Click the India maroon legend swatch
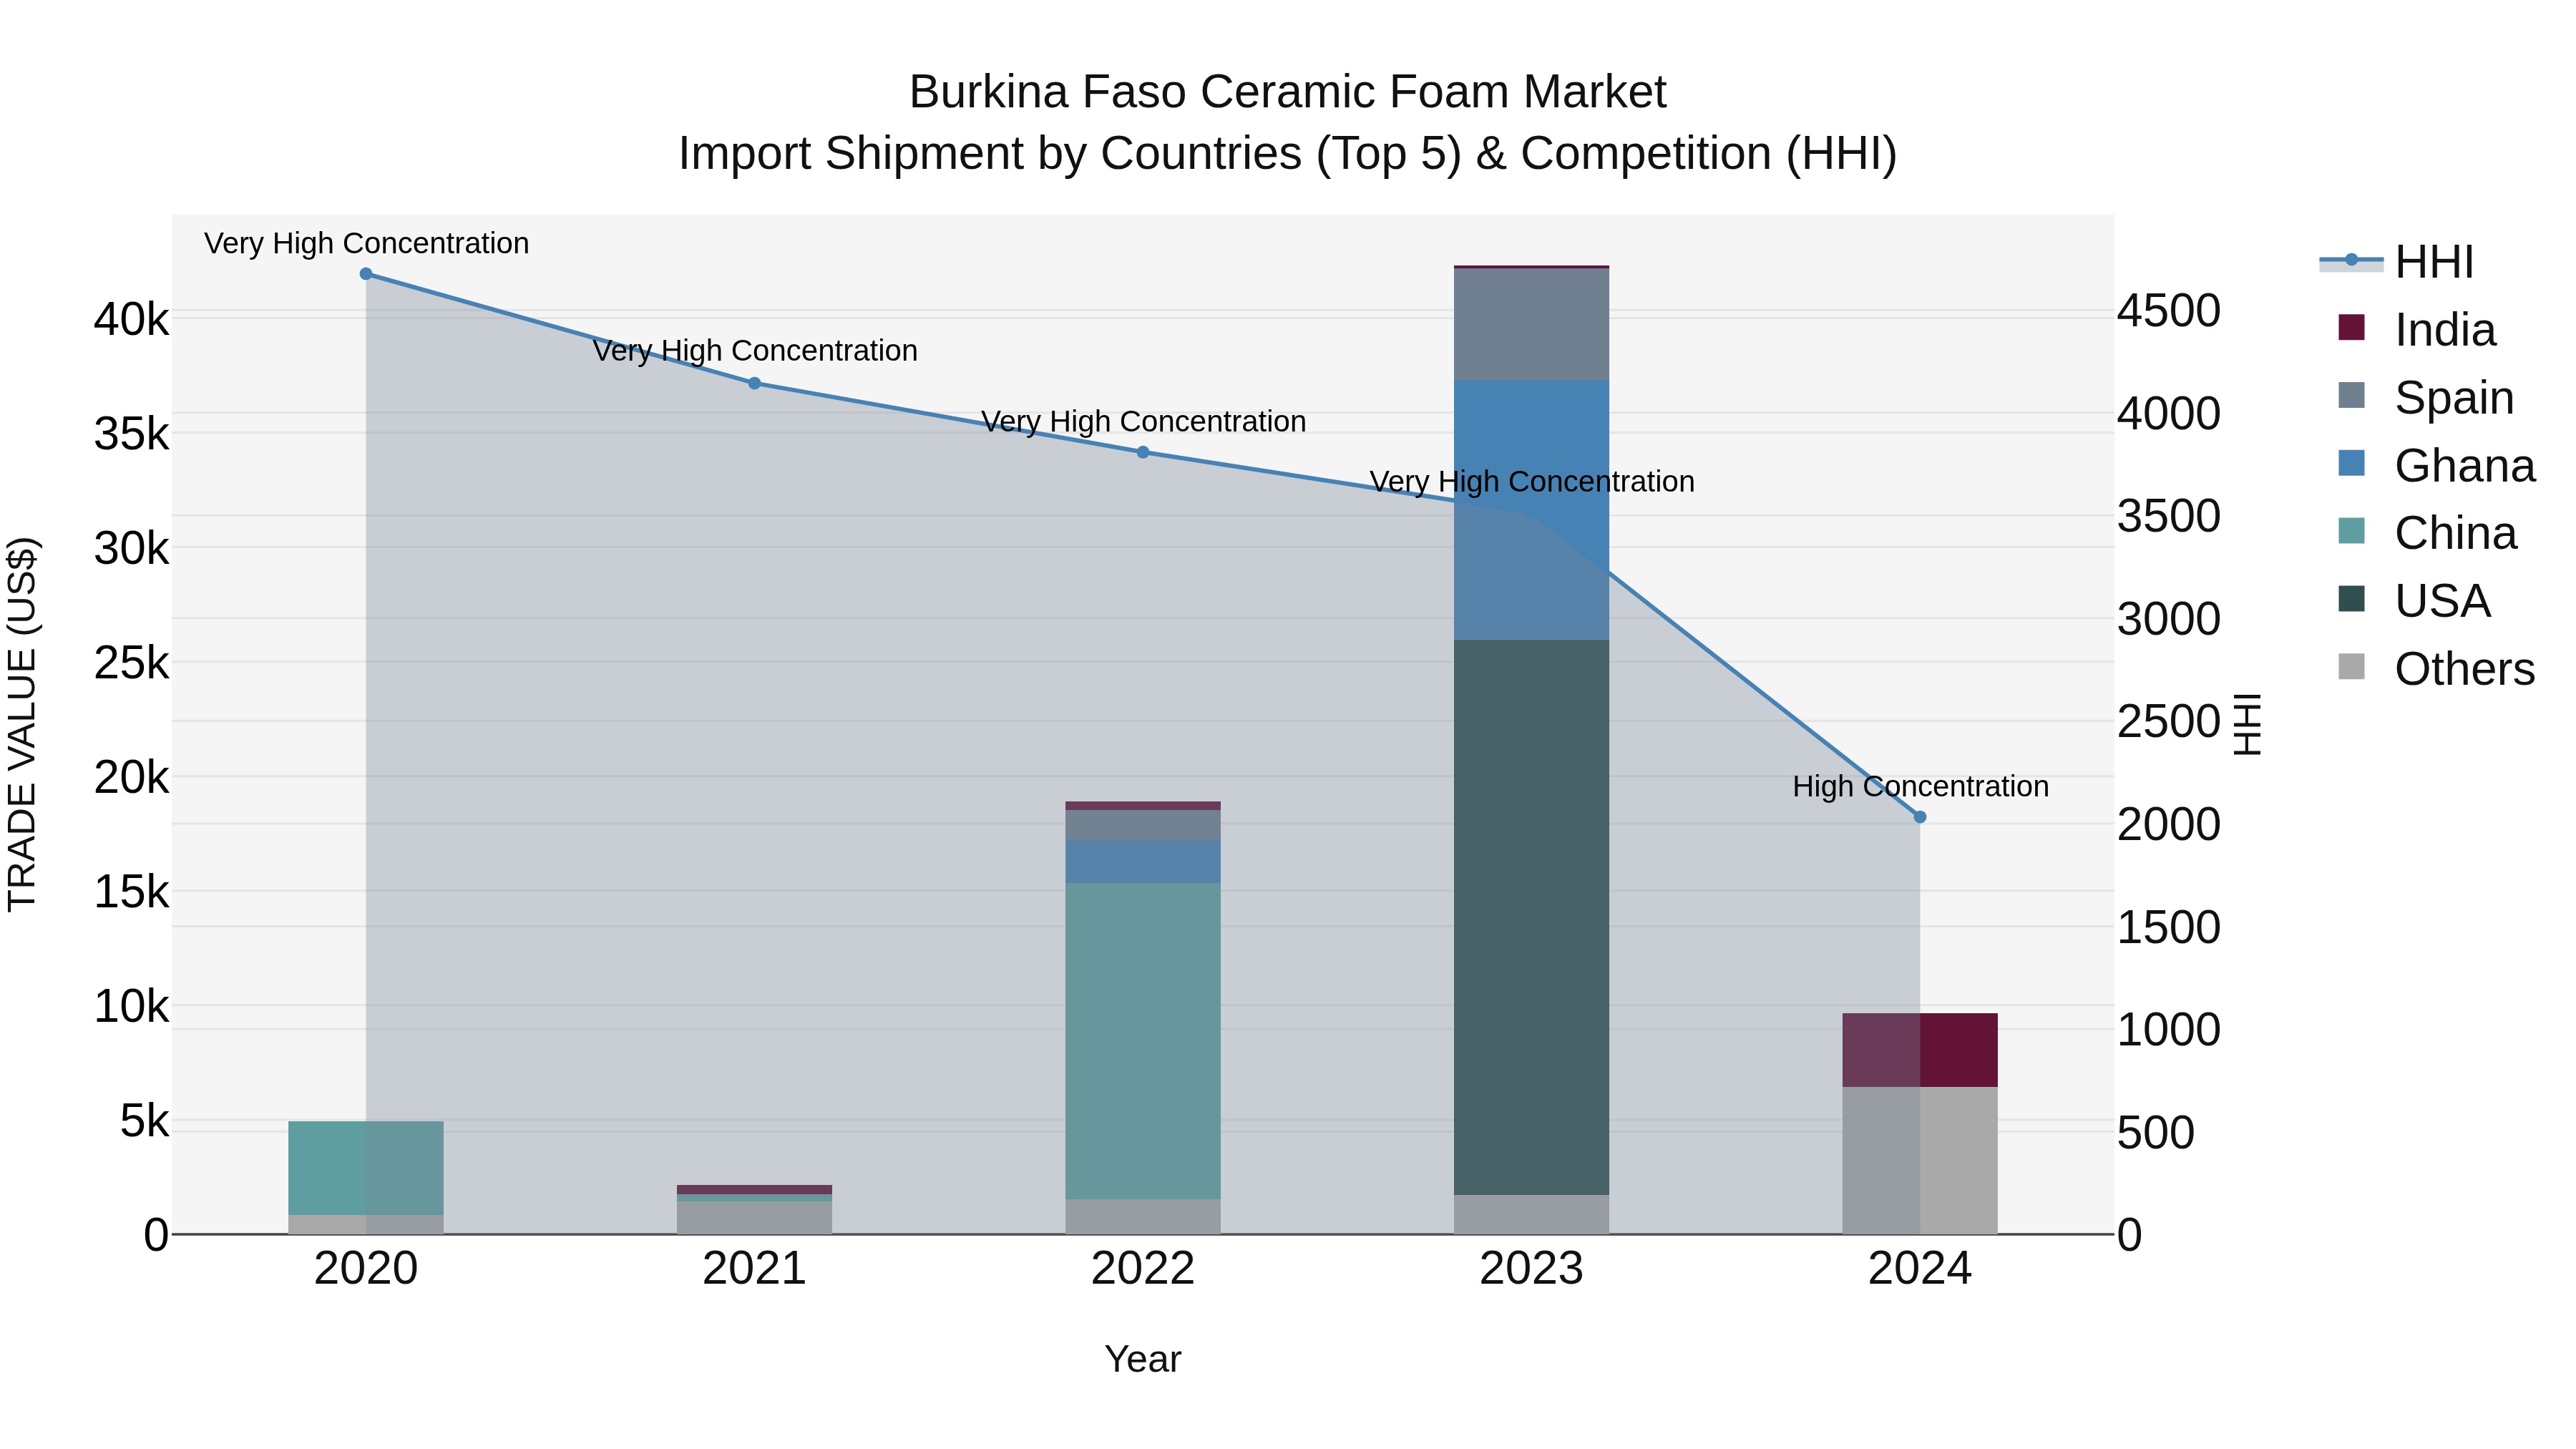Viewport: 2576px width, 1449px height. (2352, 327)
